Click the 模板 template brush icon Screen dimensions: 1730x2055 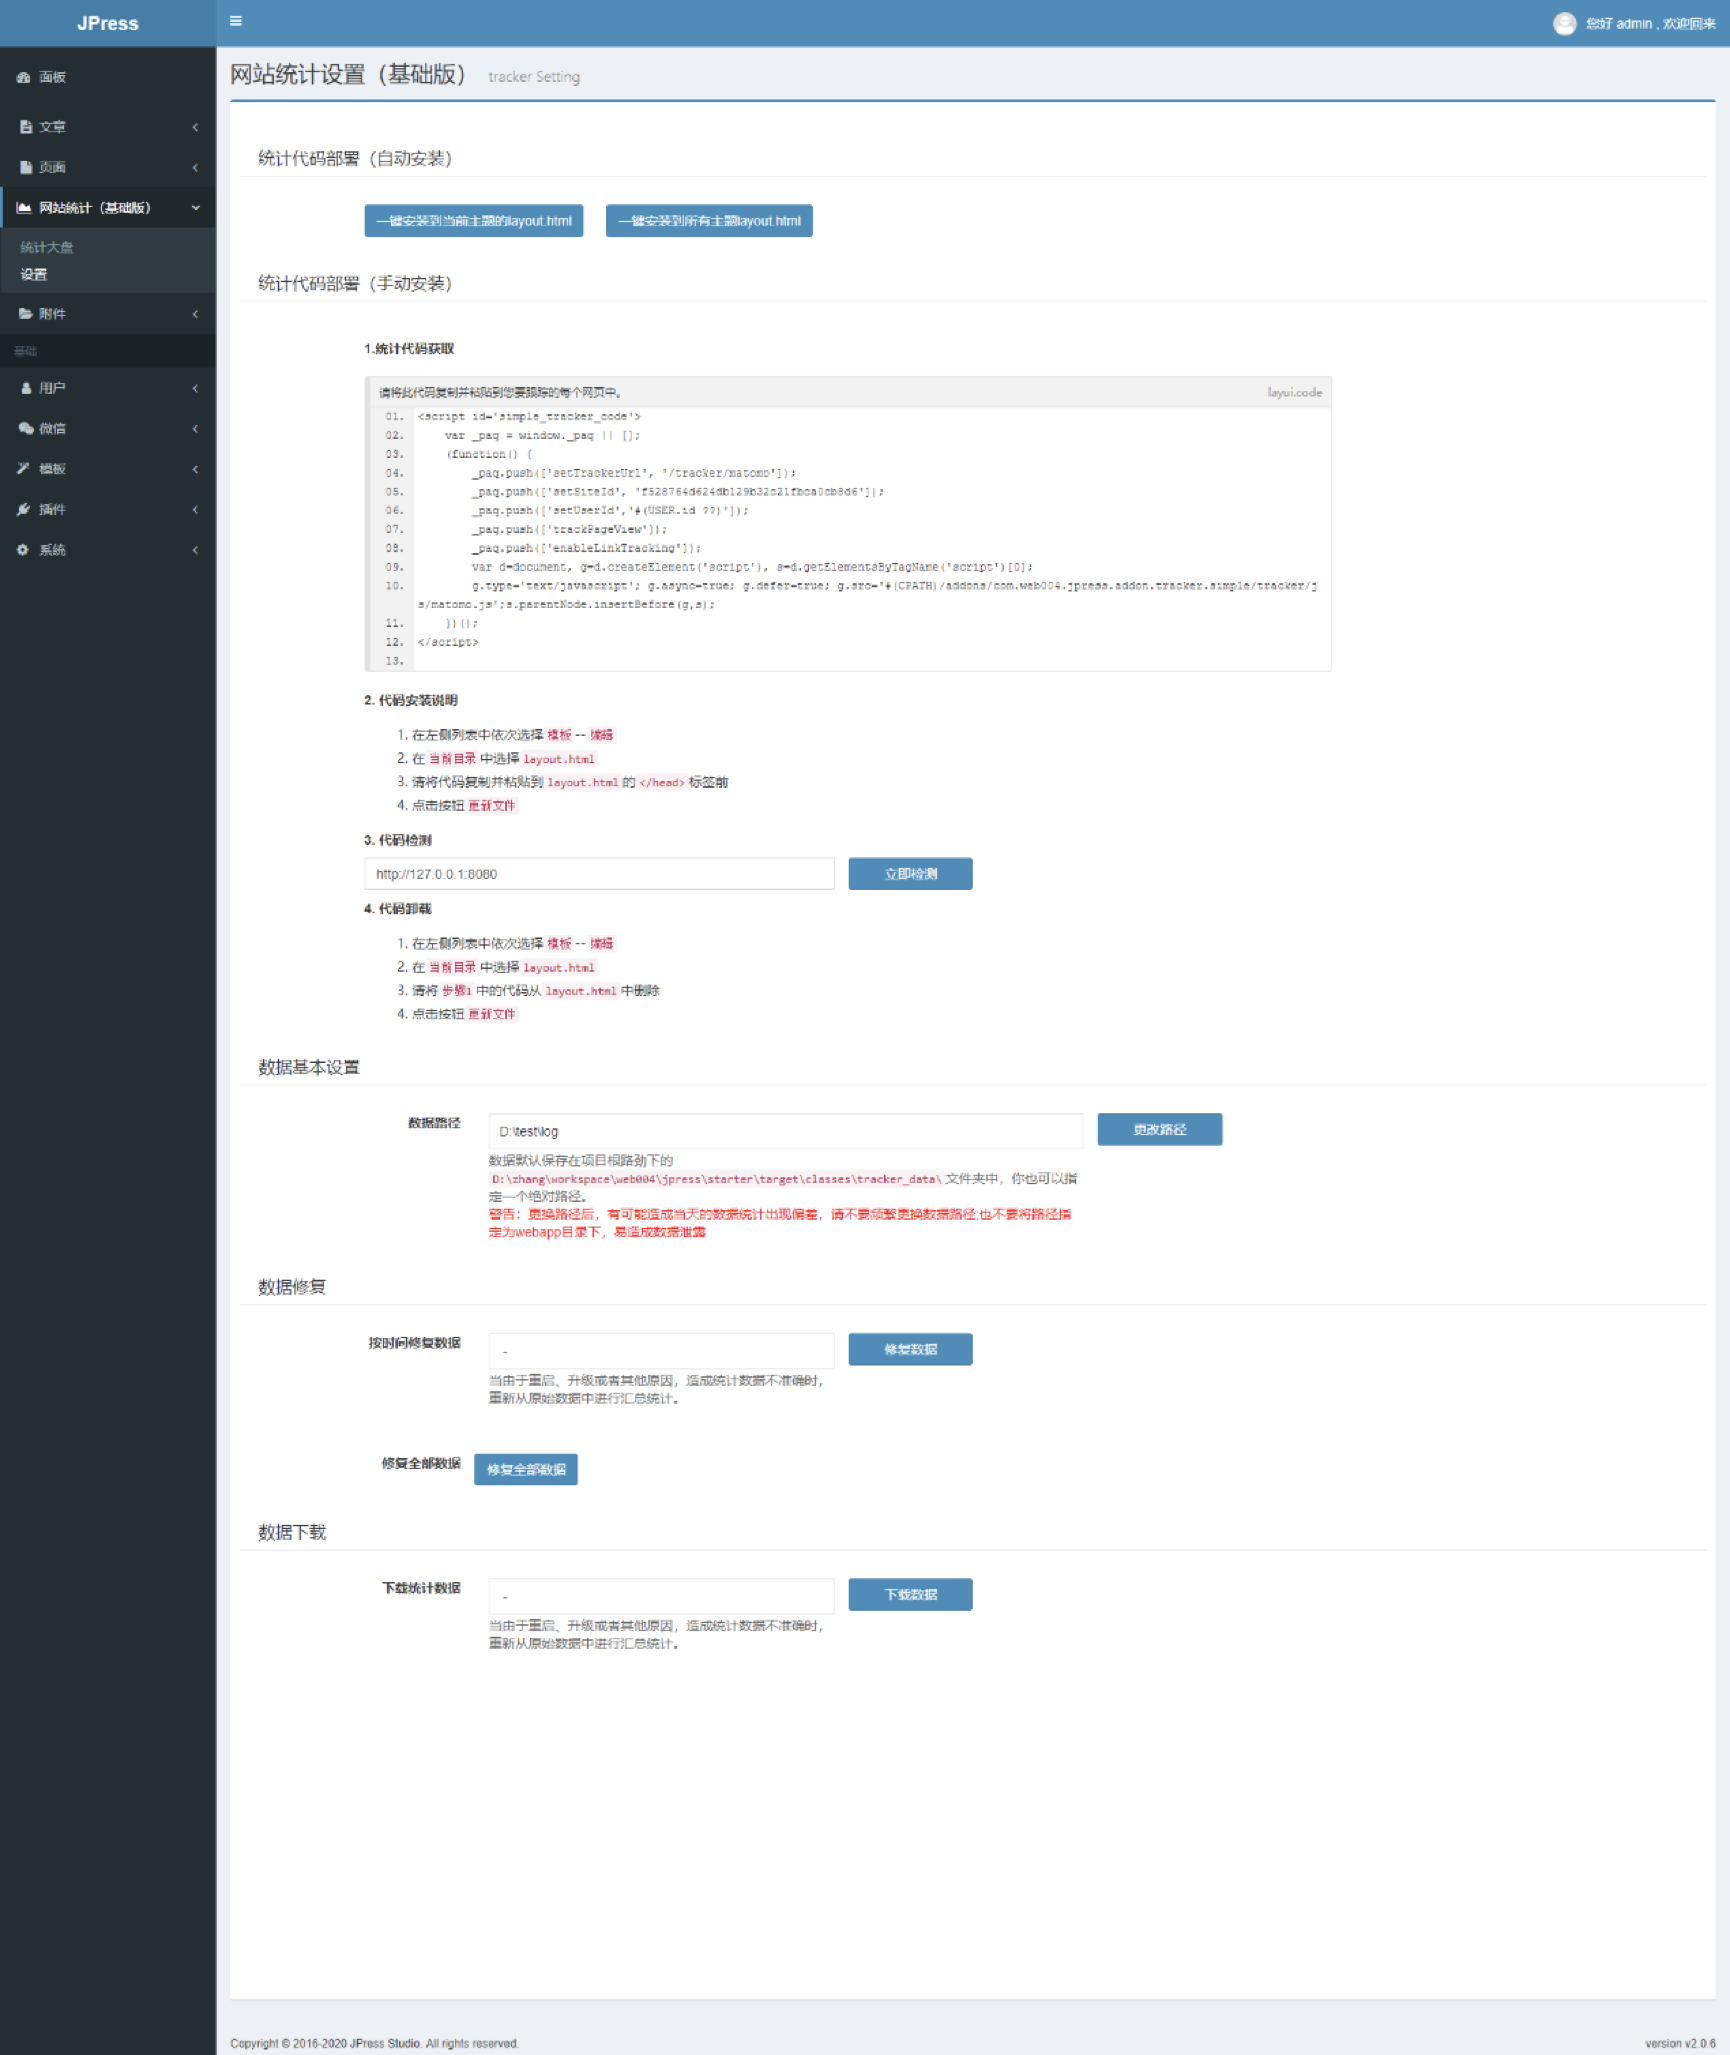(x=23, y=468)
